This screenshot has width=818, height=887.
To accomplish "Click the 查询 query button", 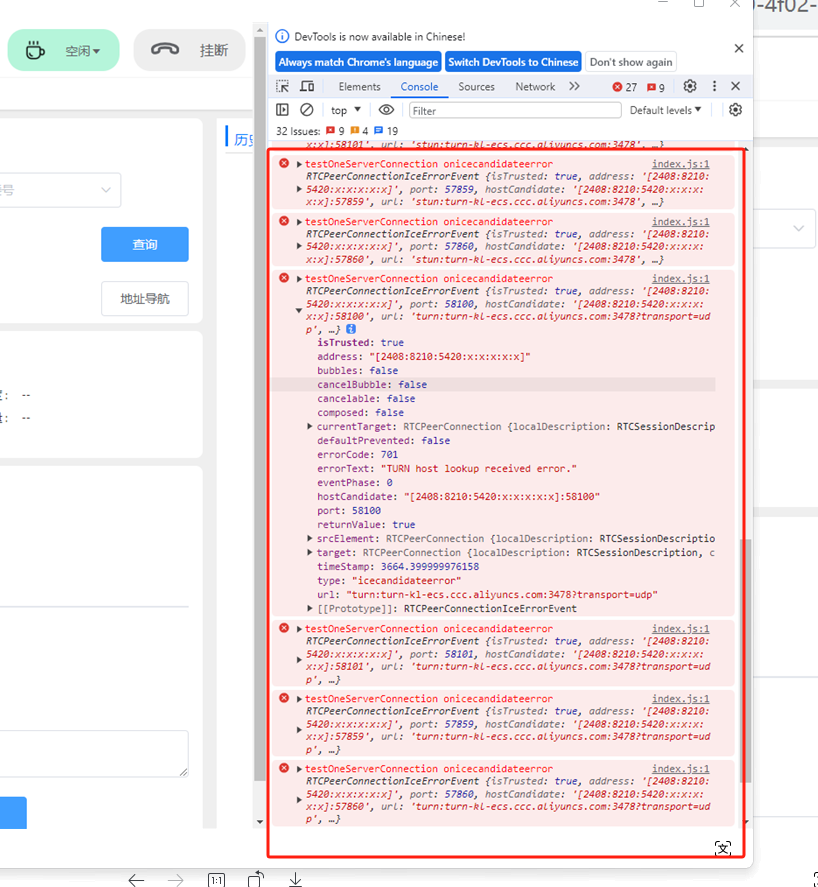I will 145,244.
